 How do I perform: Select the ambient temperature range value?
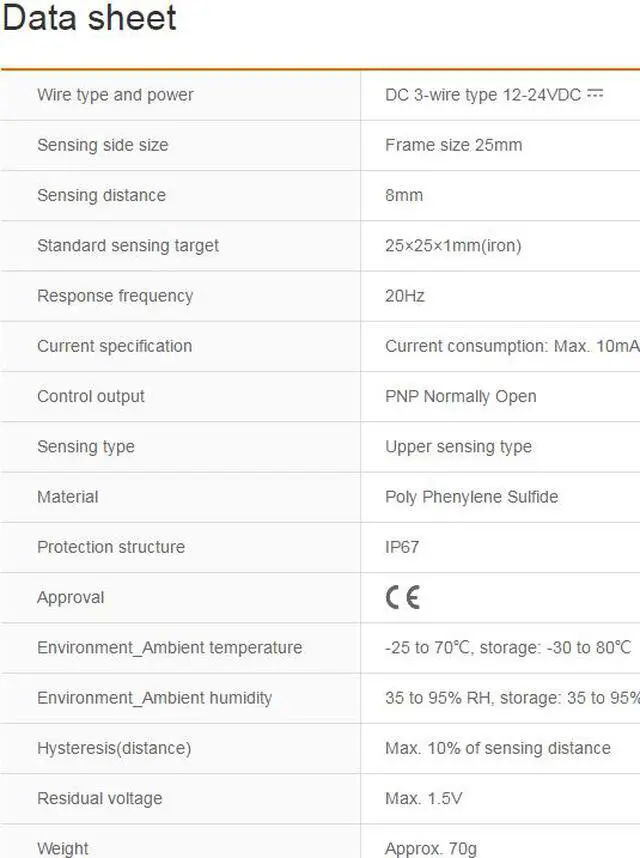coord(508,648)
